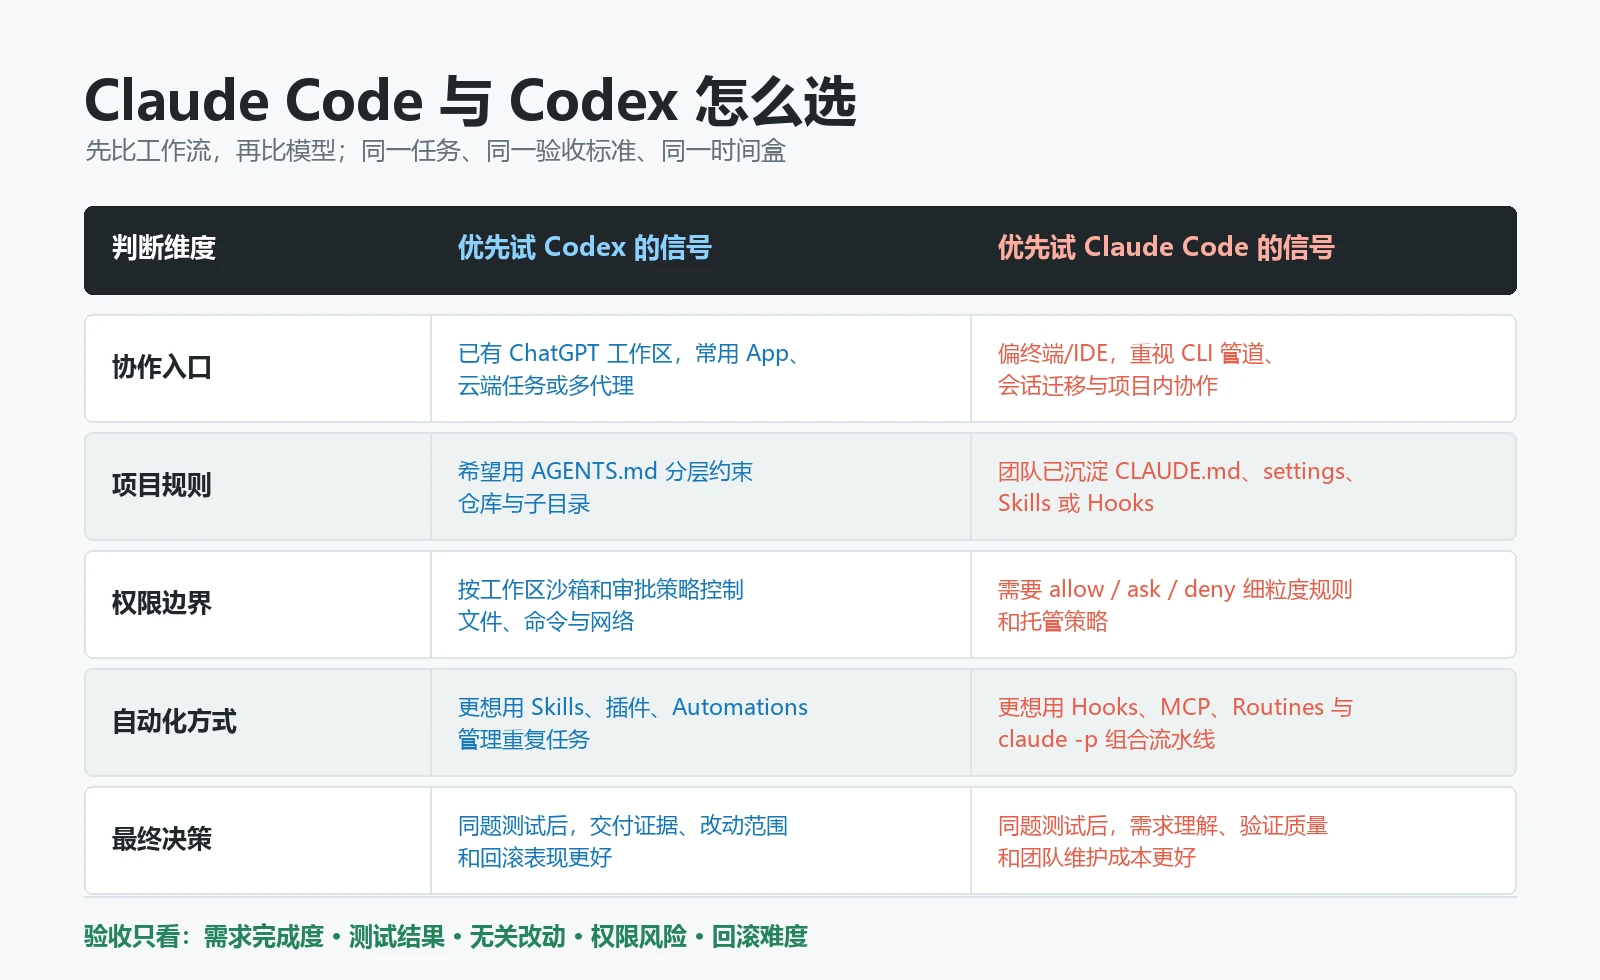The image size is (1600, 980).
Task: Click the cell '更想用 Skills、插件、Automations'
Action: [x=701, y=723]
